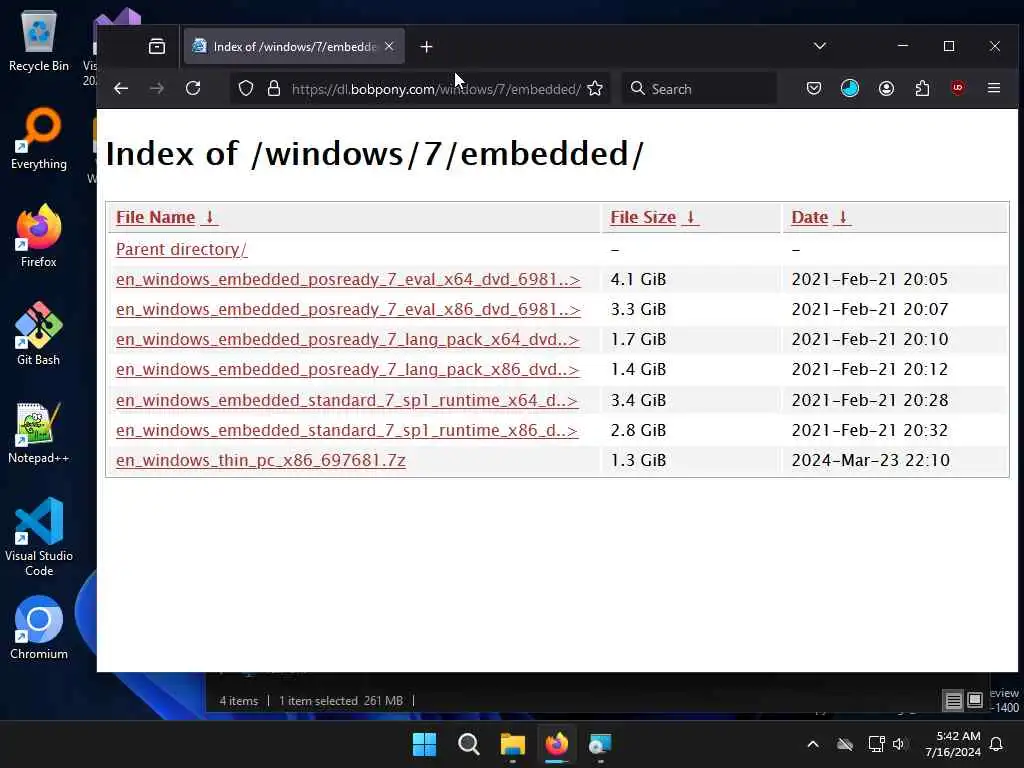
Task: Open taskbar Search icon
Action: (468, 744)
